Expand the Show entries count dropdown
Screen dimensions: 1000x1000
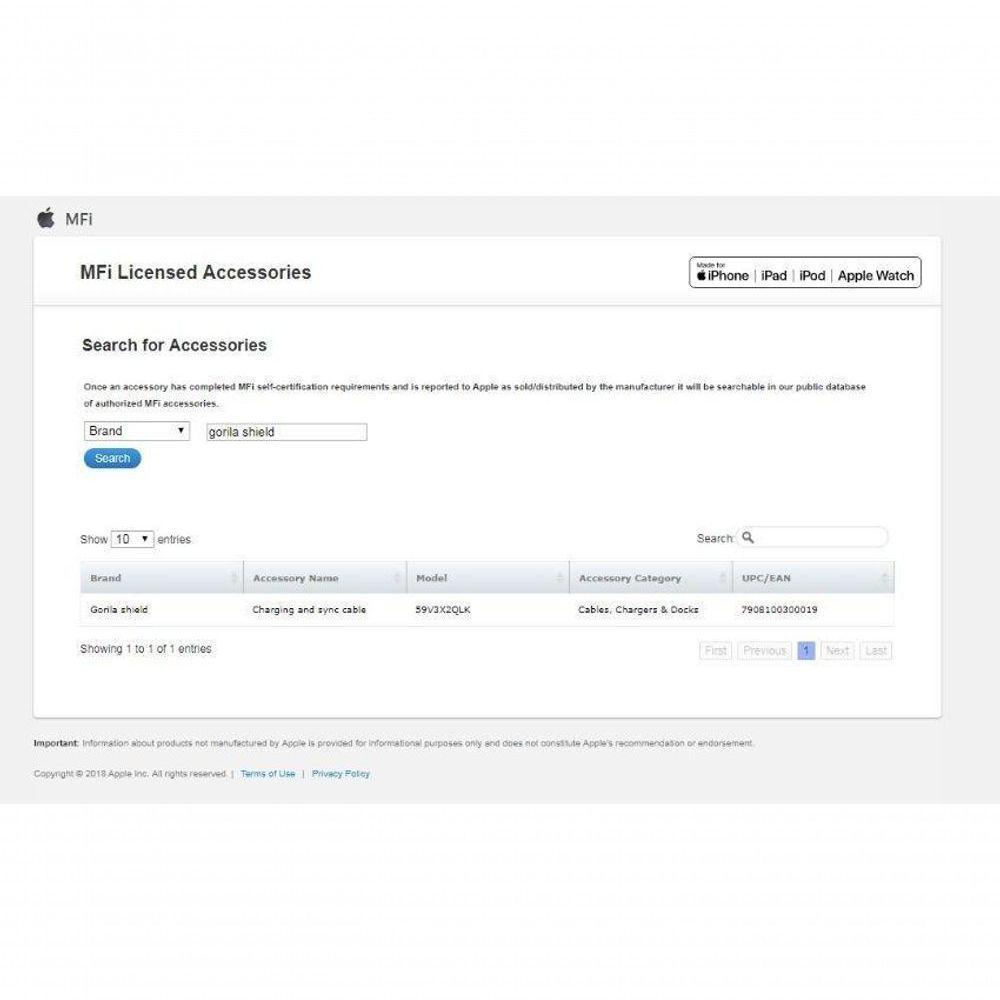(x=132, y=539)
